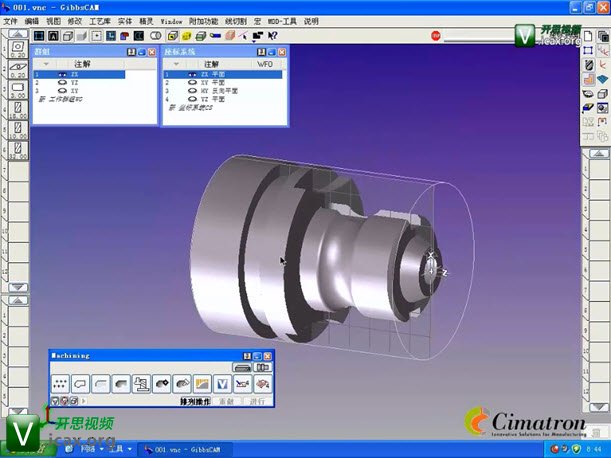Open 网络 dropdown on the taskbar
611x458 pixels.
click(x=92, y=449)
